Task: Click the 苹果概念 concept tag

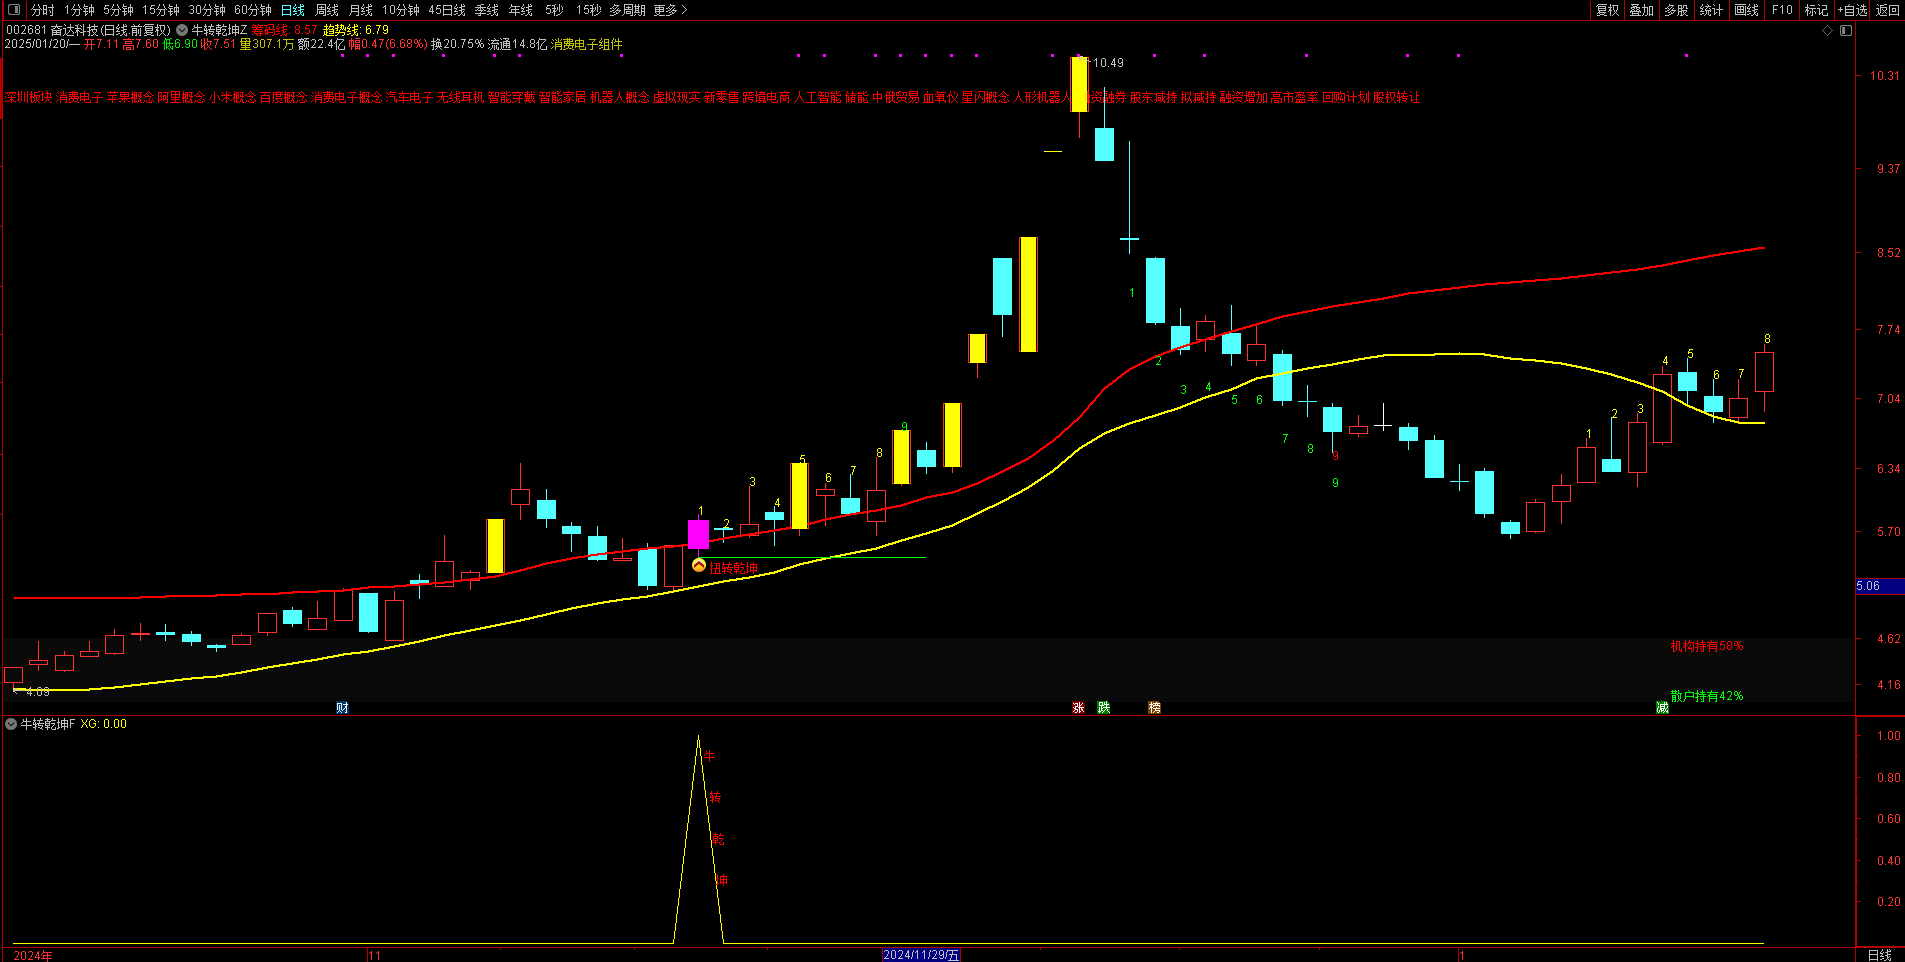Action: point(130,98)
